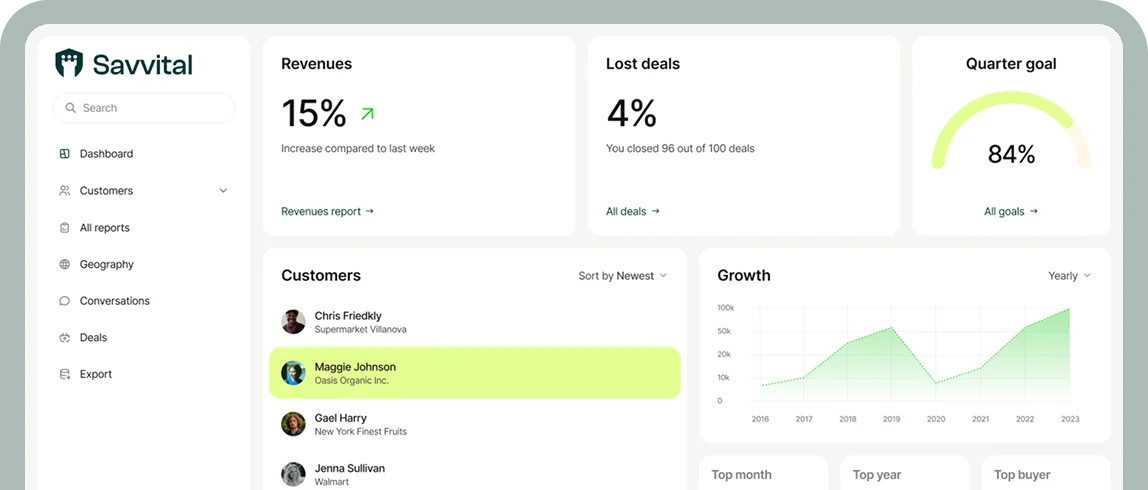The height and width of the screenshot is (490, 1148).
Task: Click the Customers people icon in sidebar
Action: pyautogui.click(x=65, y=191)
